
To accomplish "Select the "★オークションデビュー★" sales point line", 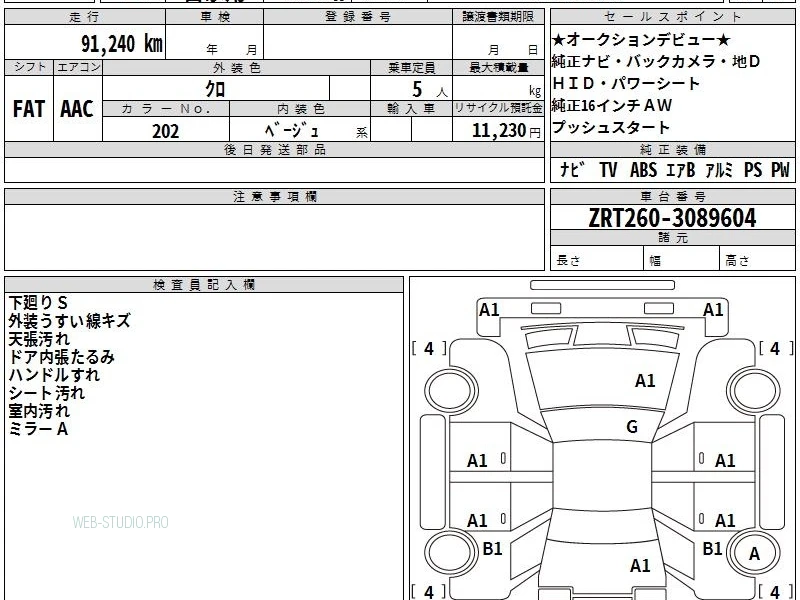I will click(641, 39).
